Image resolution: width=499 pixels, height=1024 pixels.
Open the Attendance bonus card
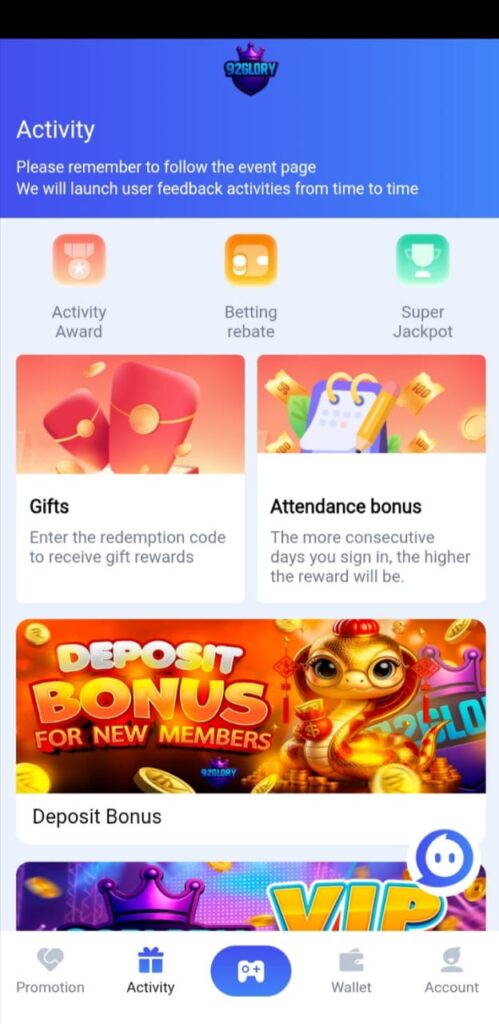coord(372,479)
